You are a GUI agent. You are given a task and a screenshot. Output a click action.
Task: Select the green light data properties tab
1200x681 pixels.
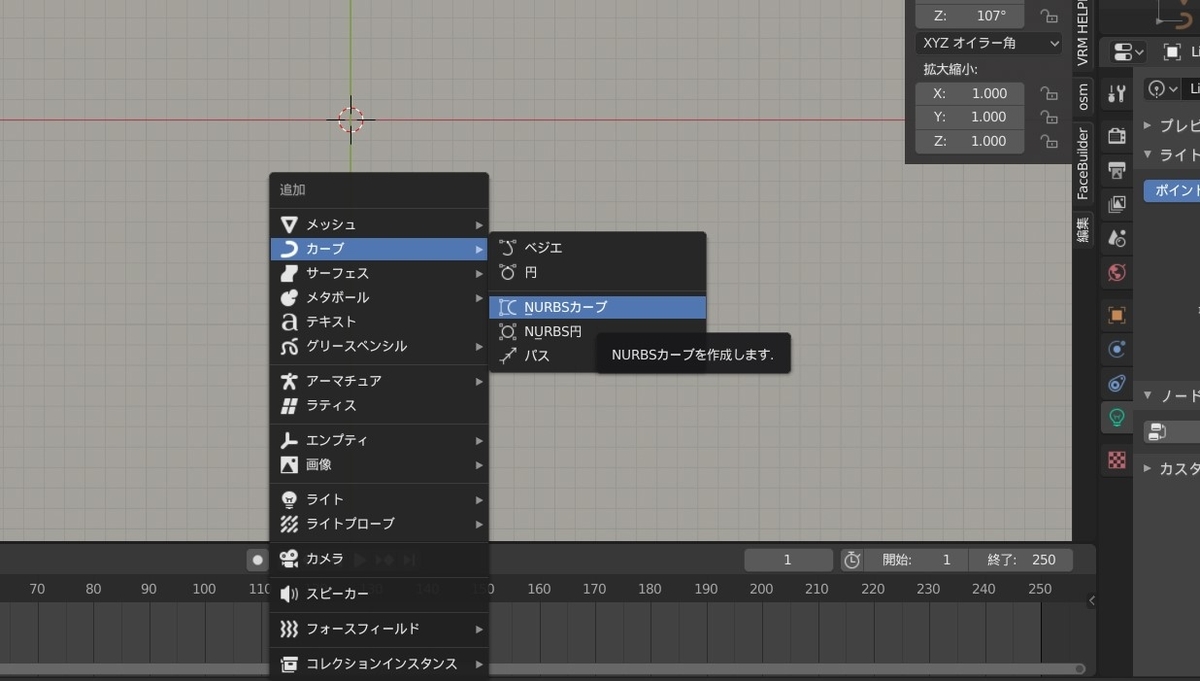1116,418
